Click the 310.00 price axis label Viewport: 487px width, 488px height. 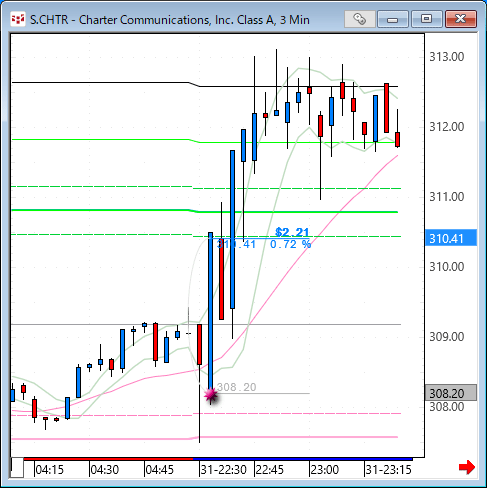click(x=446, y=267)
